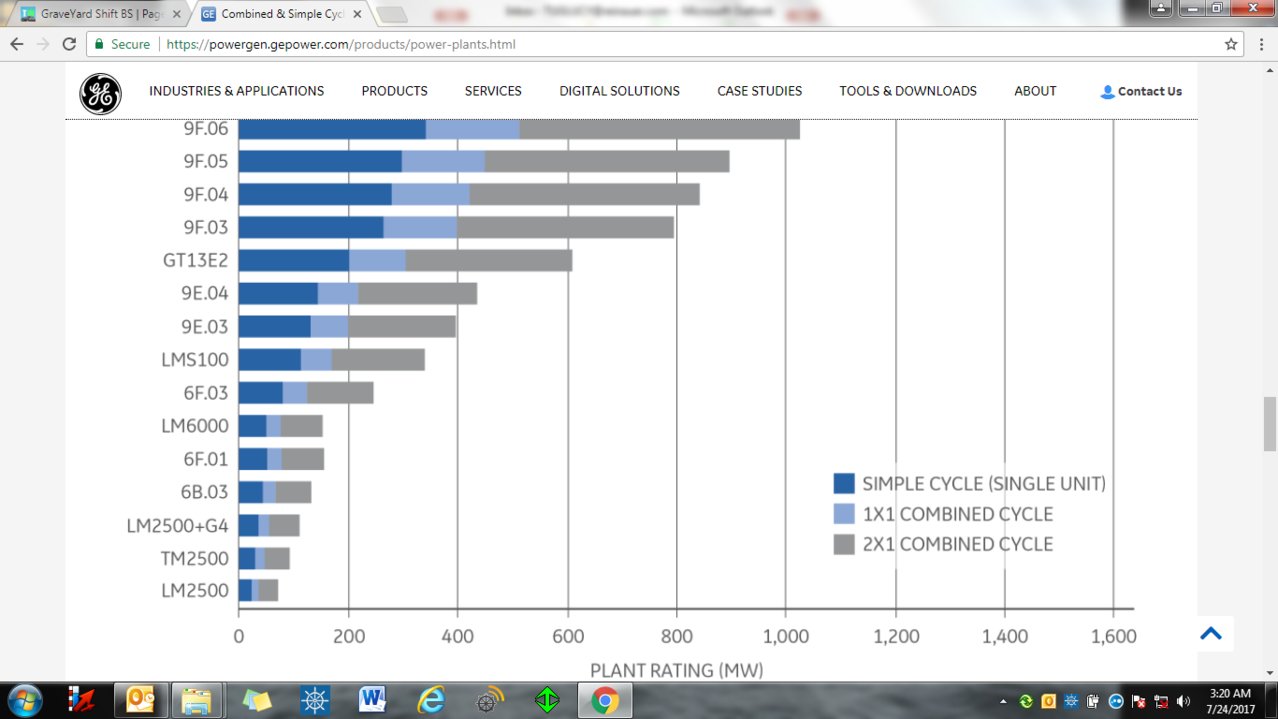Click the 9F.06 chart label
The width and height of the screenshot is (1278, 719).
[x=206, y=129]
